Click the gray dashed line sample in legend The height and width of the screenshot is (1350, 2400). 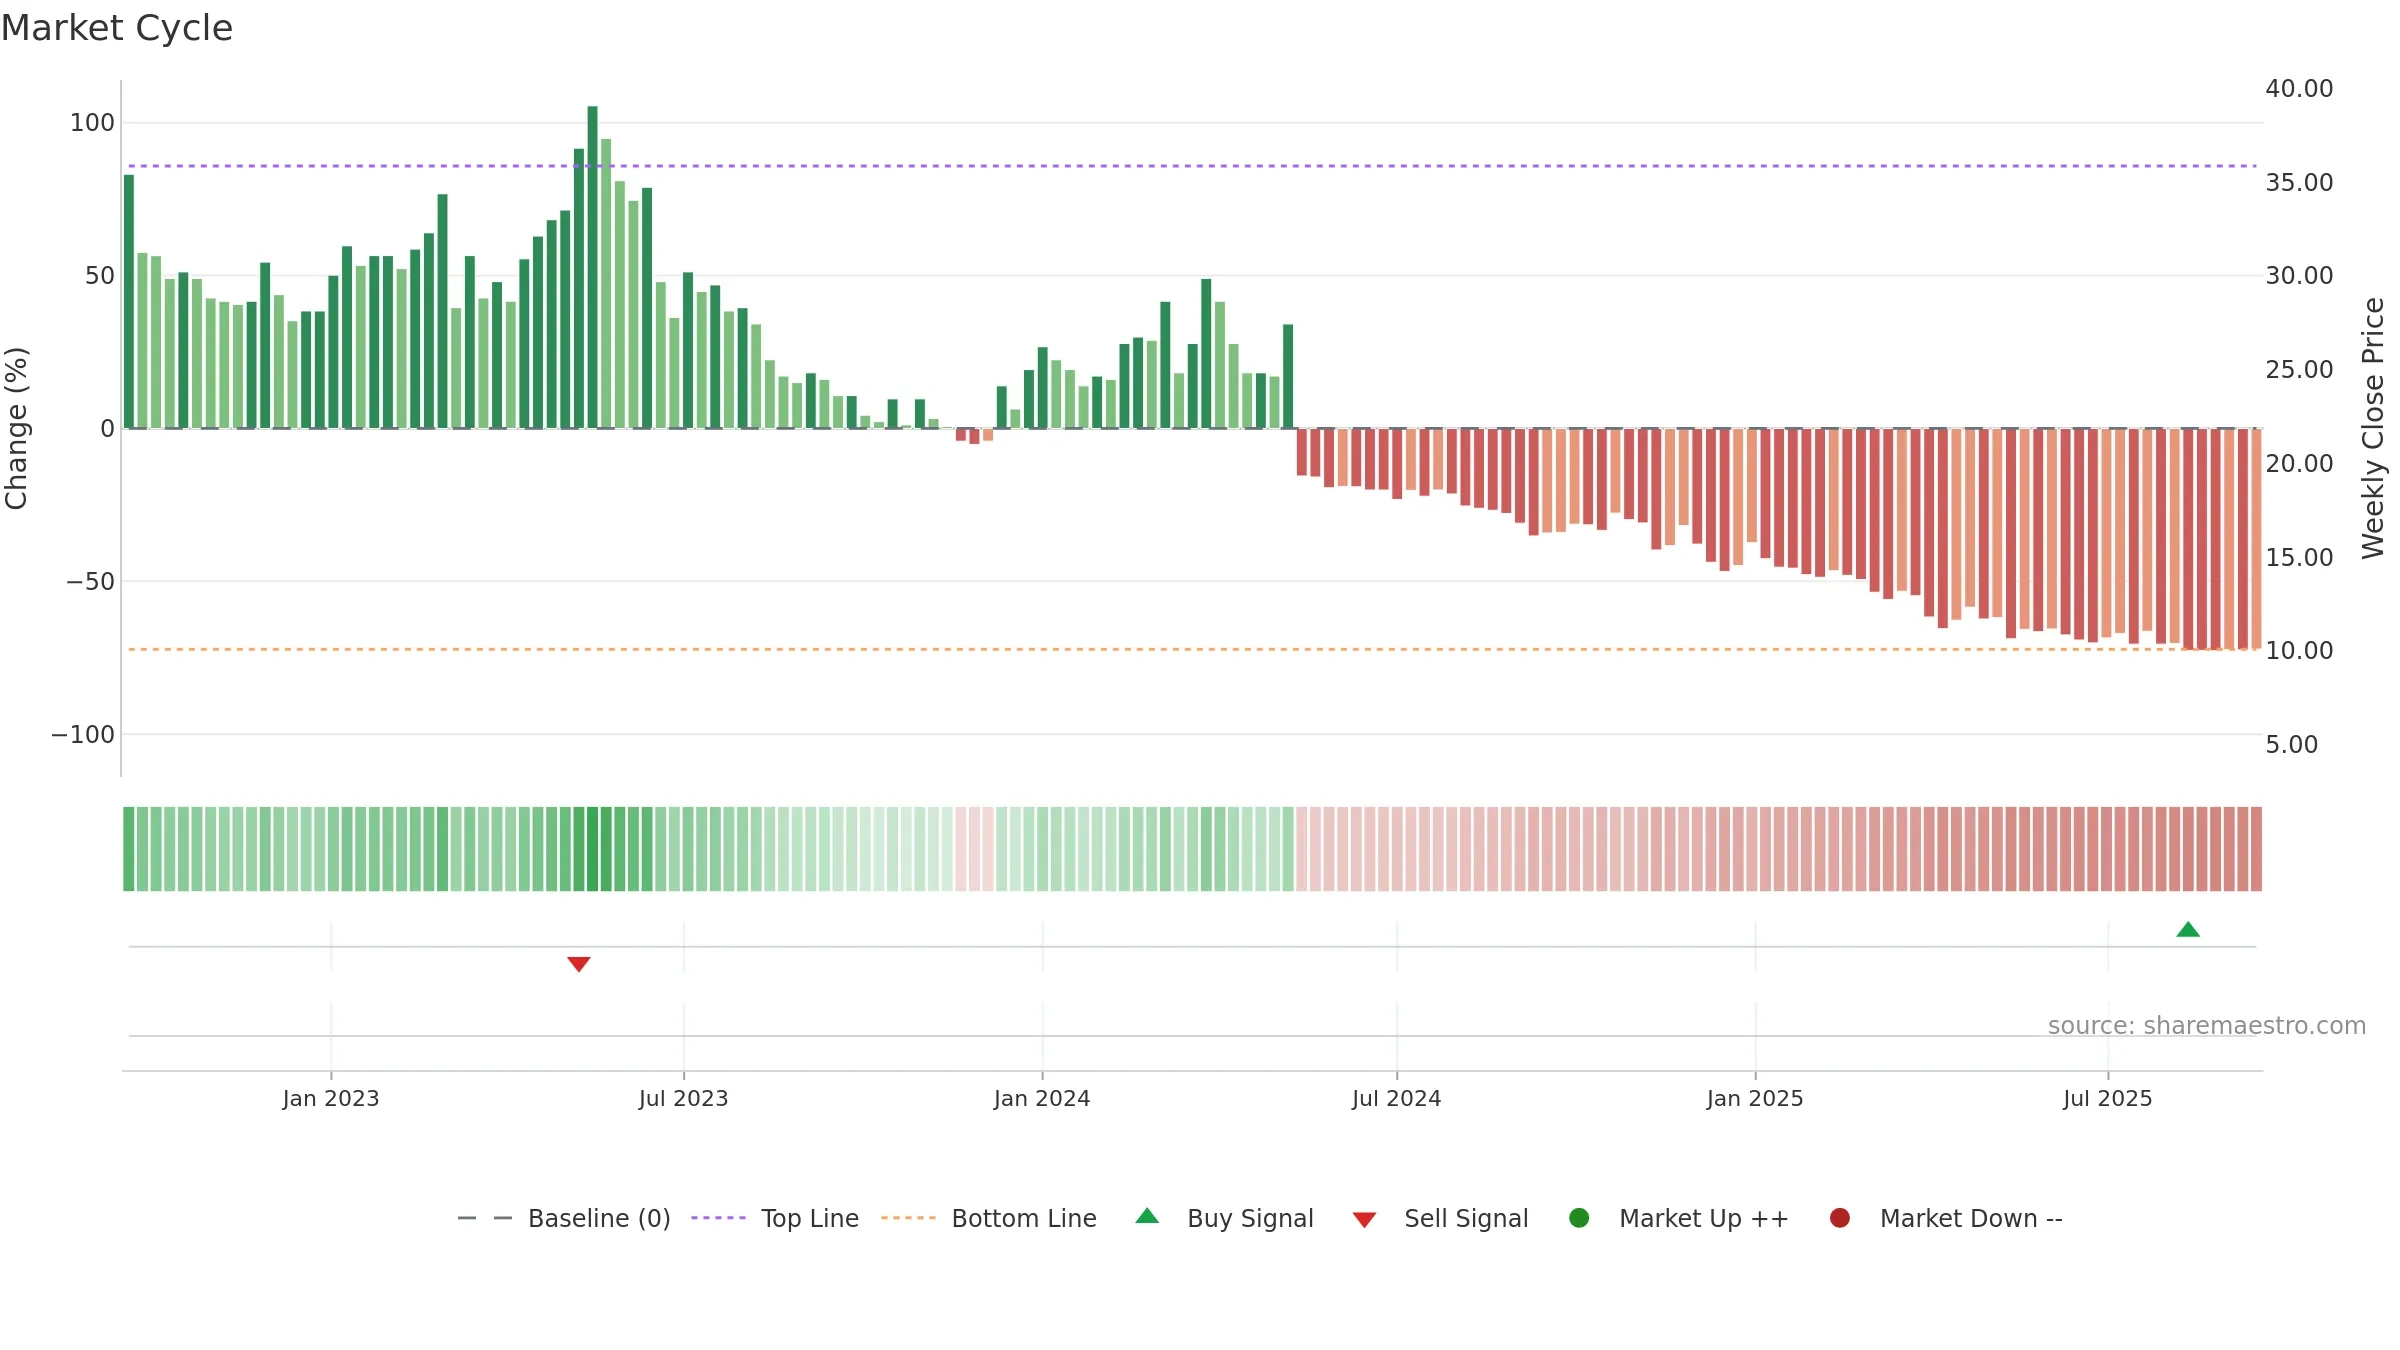tap(485, 1218)
